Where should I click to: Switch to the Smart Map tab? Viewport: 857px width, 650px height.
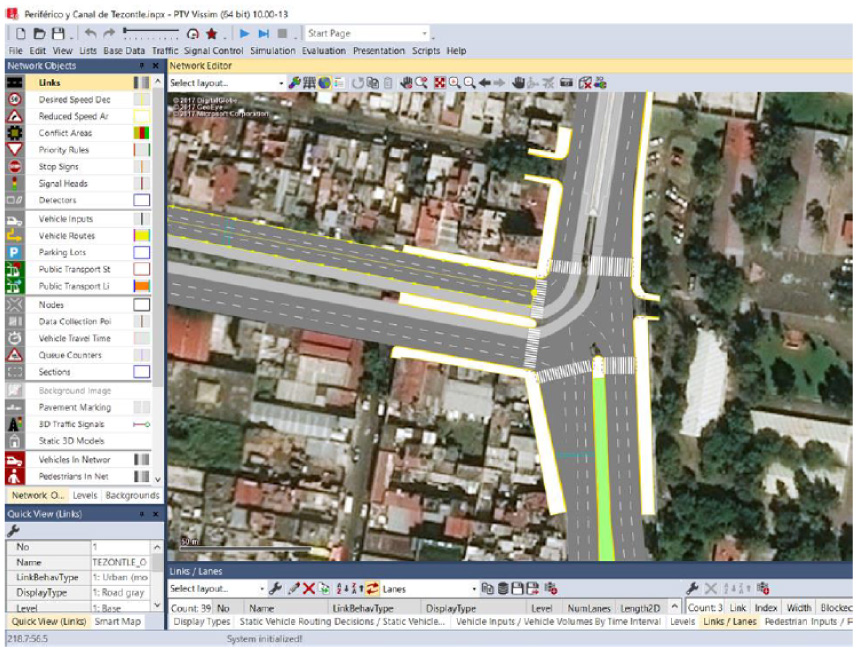pyautogui.click(x=117, y=622)
